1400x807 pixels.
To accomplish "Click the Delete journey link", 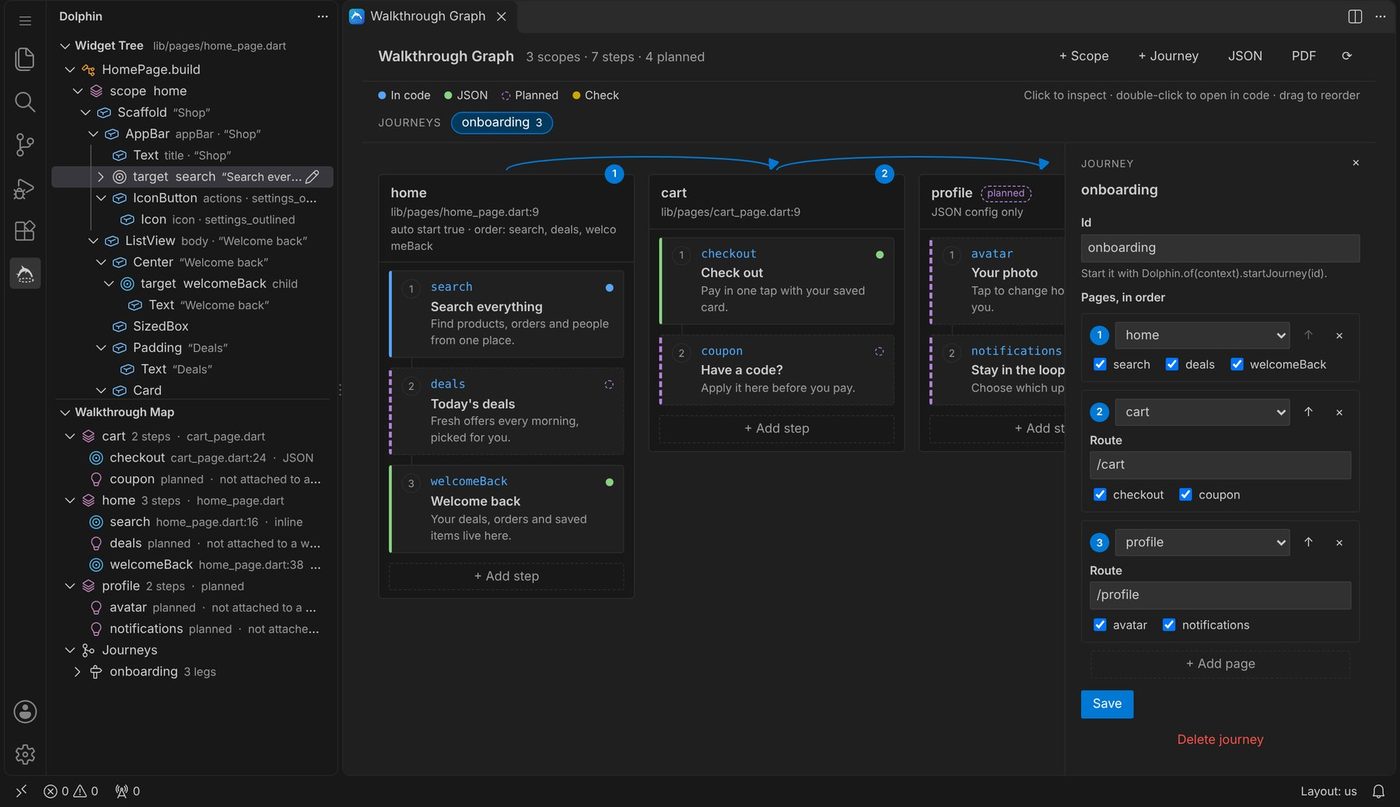I will 1220,740.
